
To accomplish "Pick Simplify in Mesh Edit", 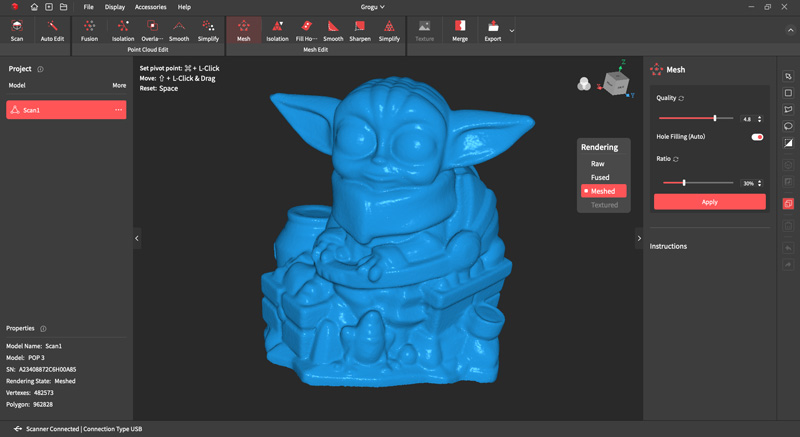I will (x=389, y=31).
